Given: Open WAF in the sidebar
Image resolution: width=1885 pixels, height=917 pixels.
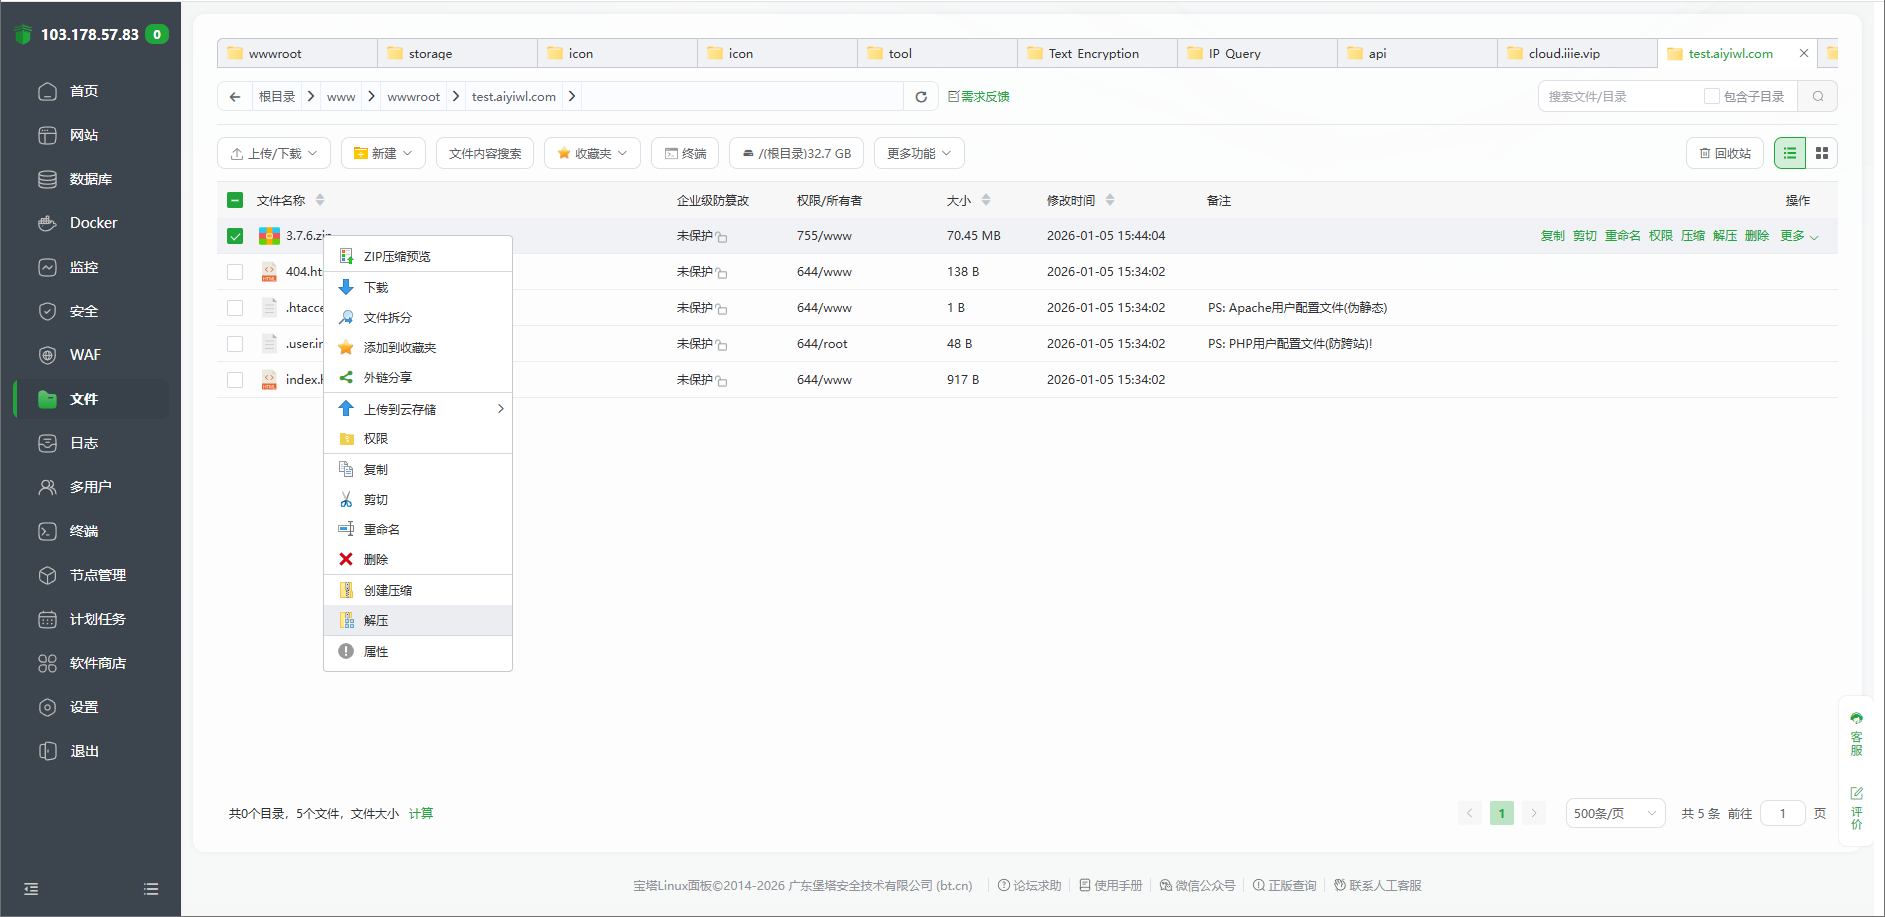Looking at the screenshot, I should click(85, 355).
